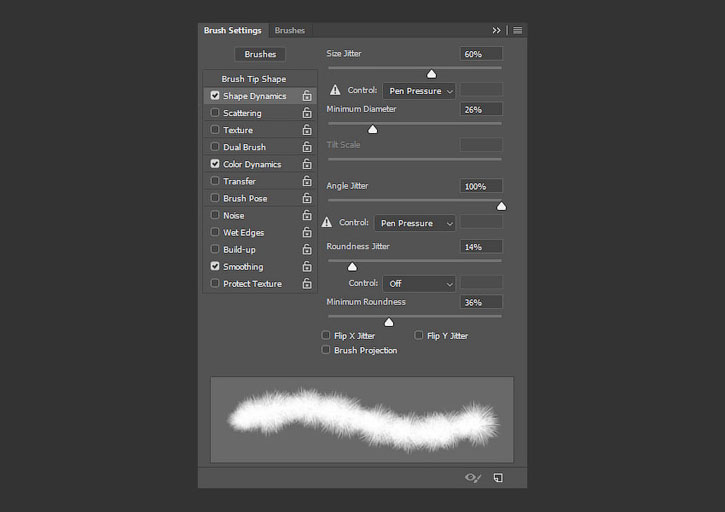This screenshot has height=512, width=725.
Task: Toggle the lock icon beside Texture
Action: (x=307, y=130)
